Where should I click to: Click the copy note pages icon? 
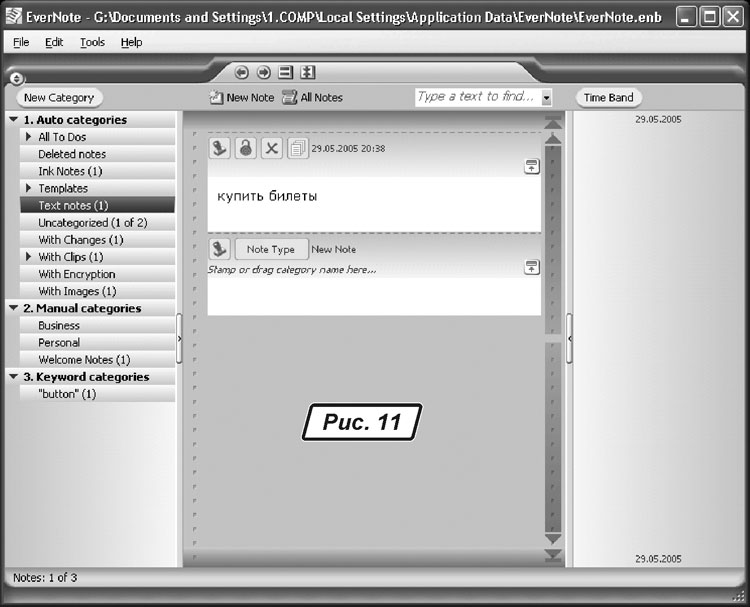297,148
